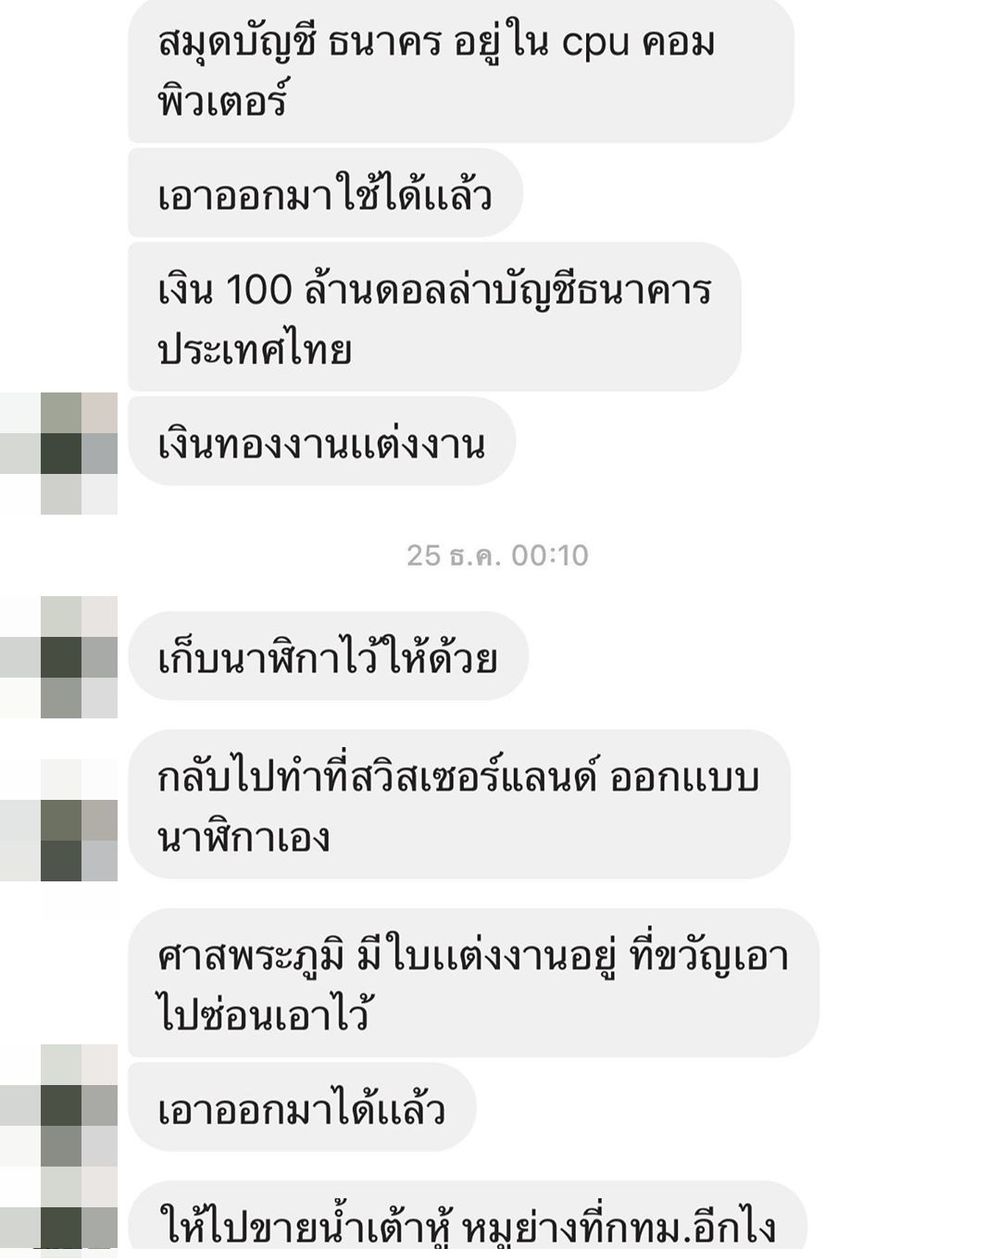1000x1259 pixels.
Task: Tap the avatar next to เก็บนาฬิกาไว้ให้ด้วย
Action: [x=59, y=657]
